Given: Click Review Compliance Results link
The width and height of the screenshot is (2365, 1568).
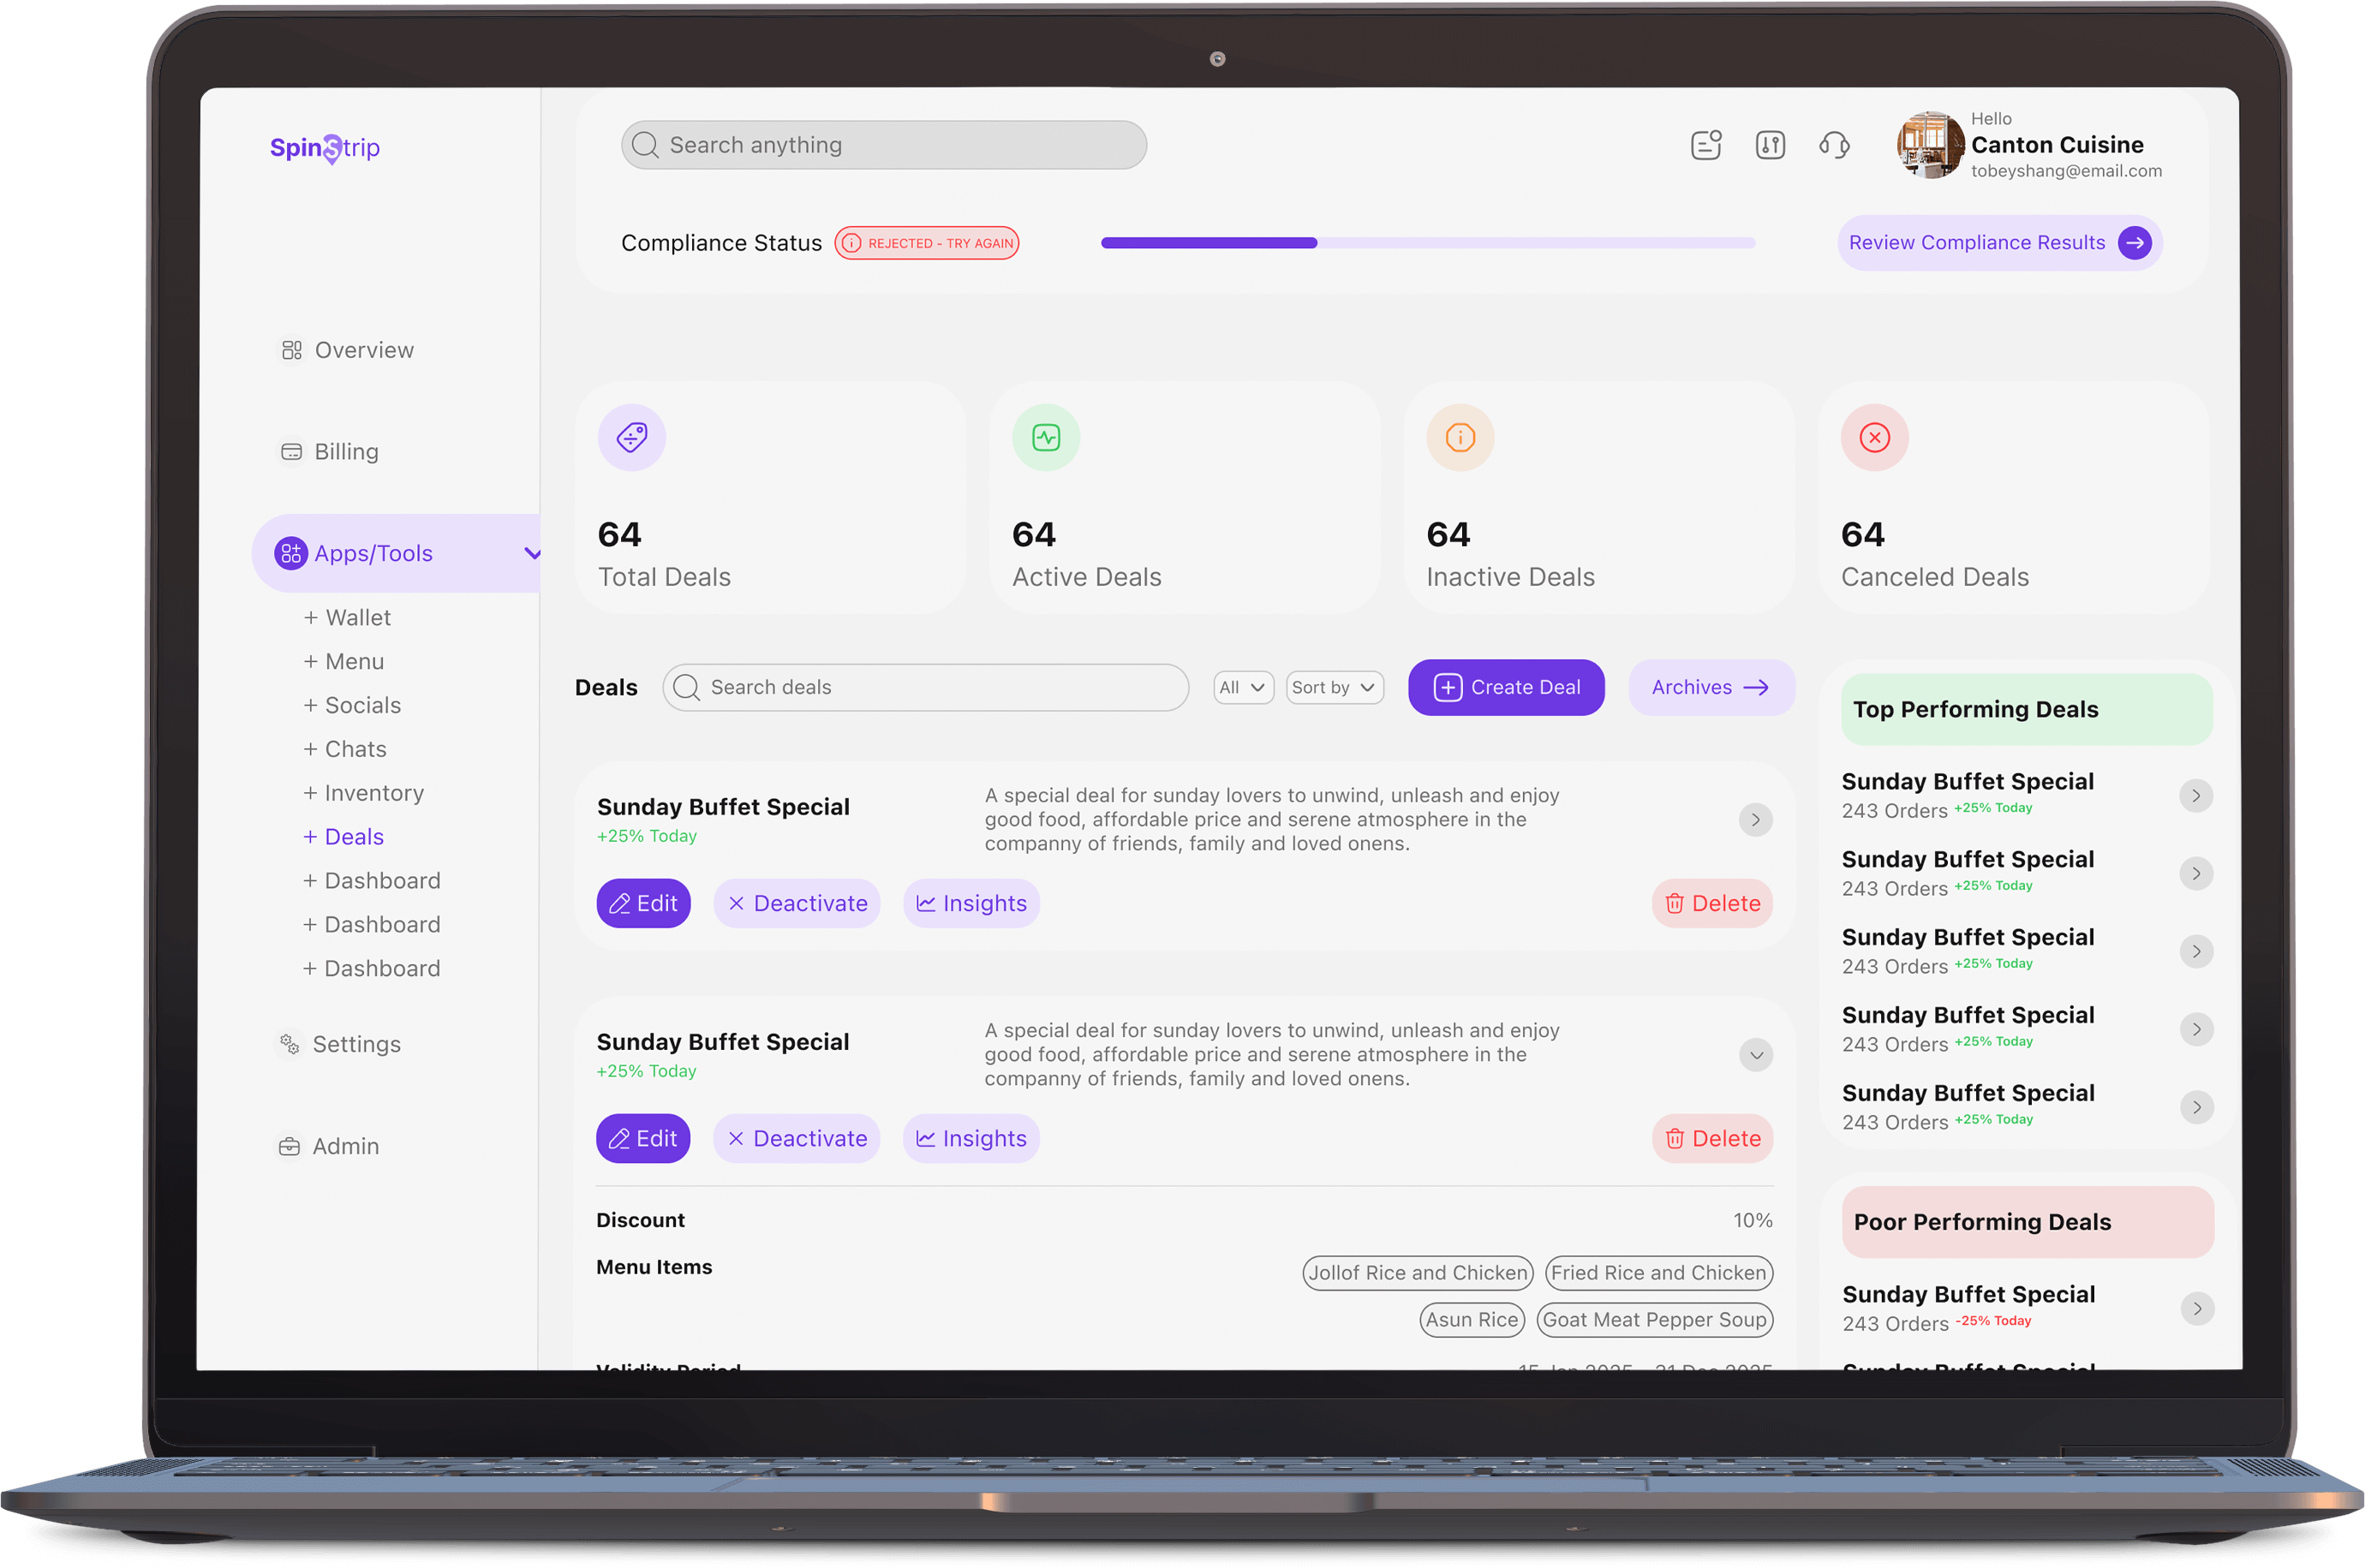Looking at the screenshot, I should point(1999,243).
